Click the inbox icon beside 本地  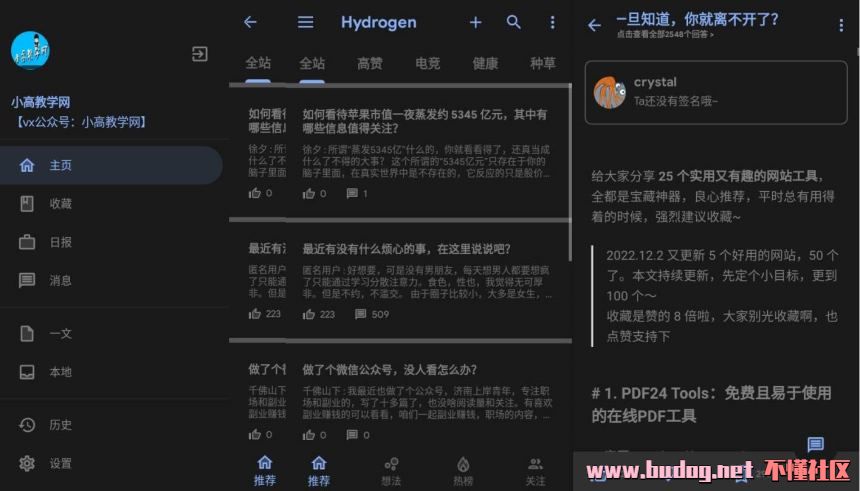coord(27,372)
